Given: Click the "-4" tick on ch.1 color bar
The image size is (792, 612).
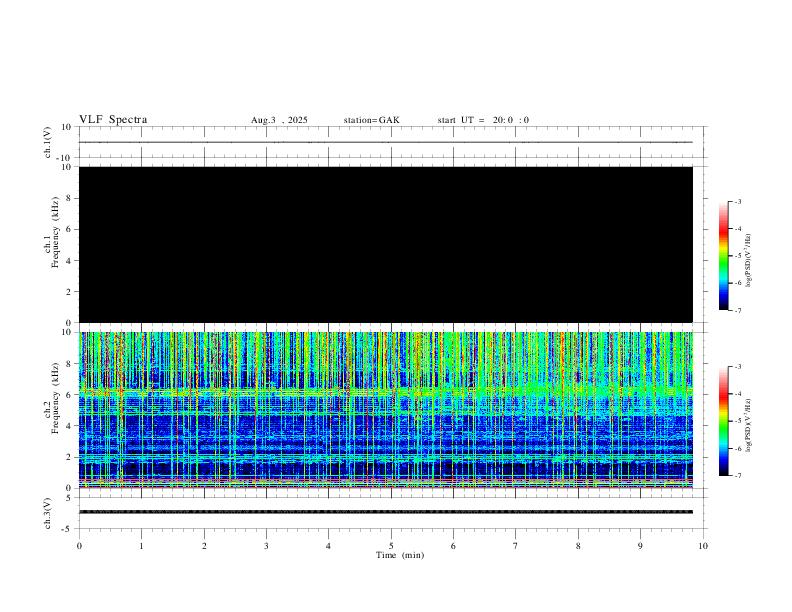Looking at the screenshot, I should 738,229.
